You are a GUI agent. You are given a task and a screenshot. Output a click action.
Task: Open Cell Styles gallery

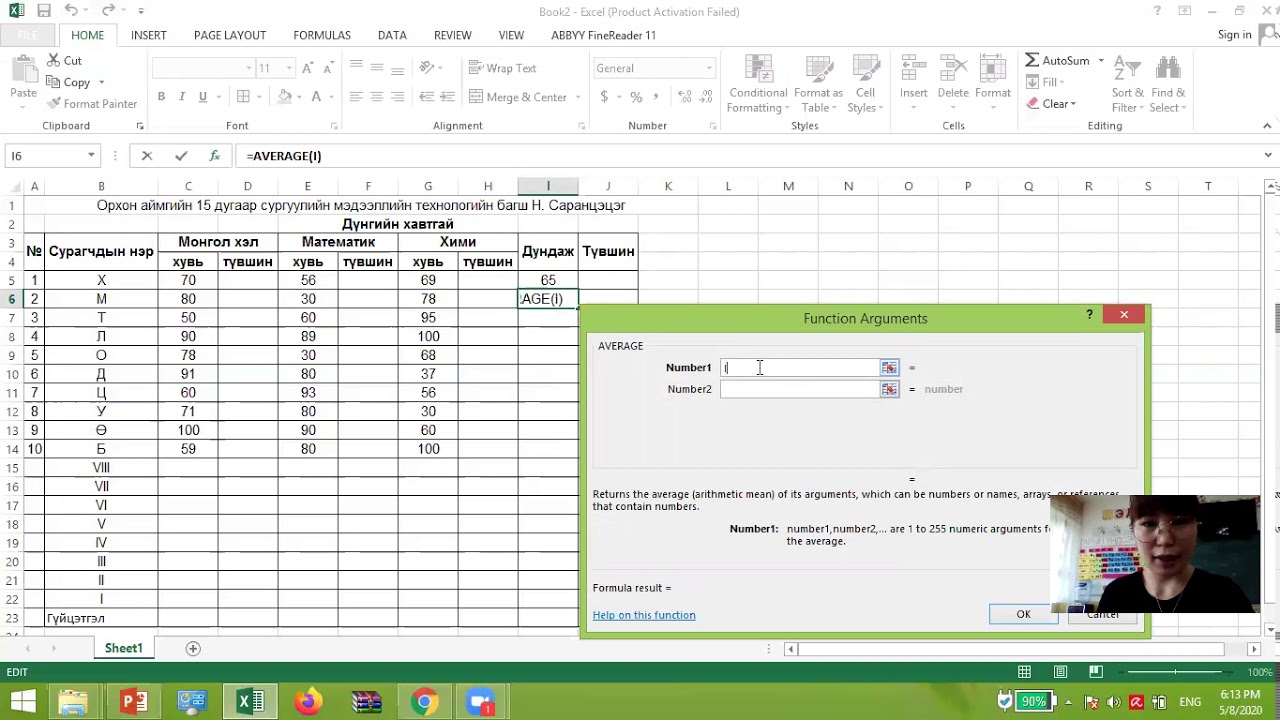point(865,83)
